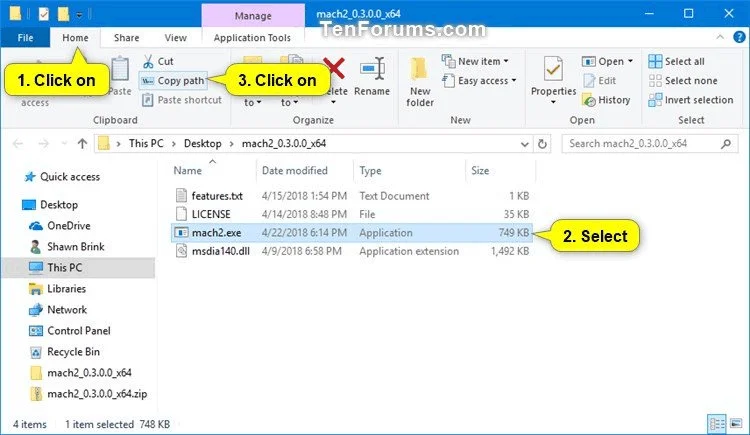Click the title bar properties checkmark icon
Viewport: 750px width, 435px height.
[x=44, y=14]
